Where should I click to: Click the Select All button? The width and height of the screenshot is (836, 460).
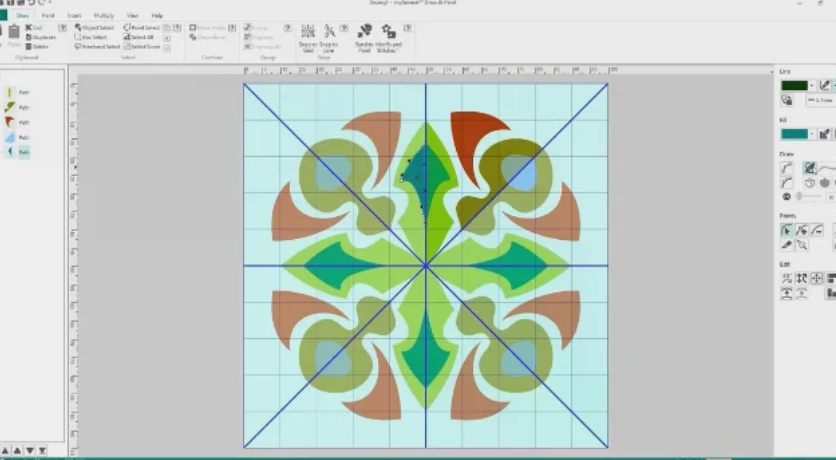pos(141,37)
